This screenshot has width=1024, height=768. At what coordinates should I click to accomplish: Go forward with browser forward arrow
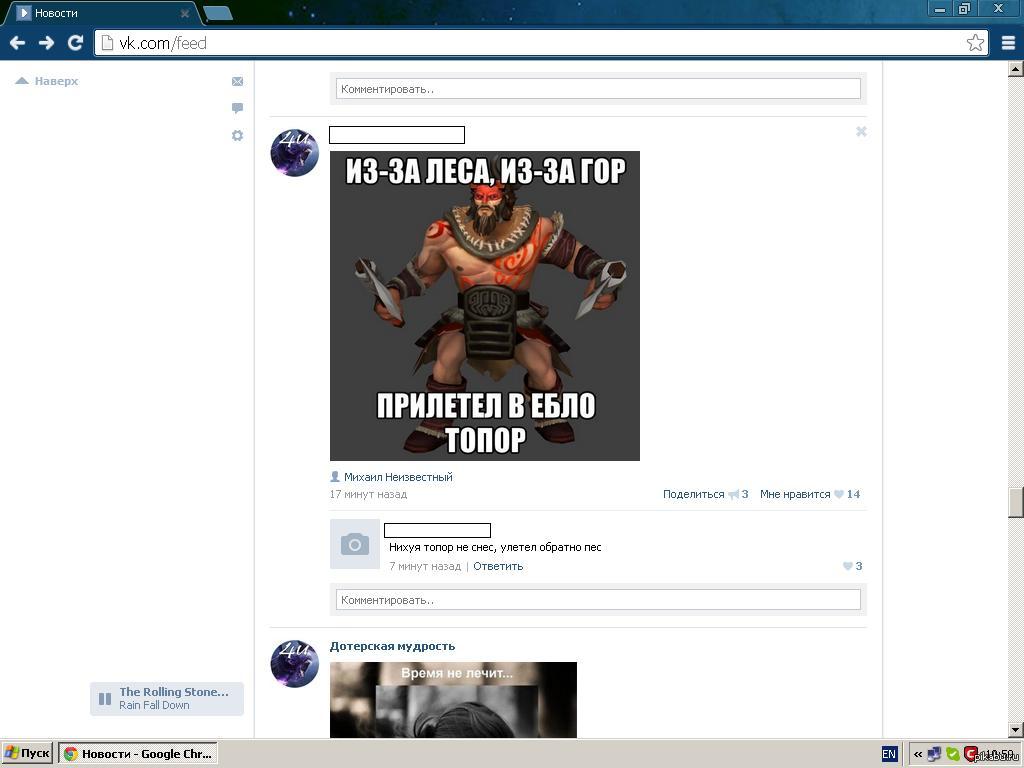click(46, 43)
